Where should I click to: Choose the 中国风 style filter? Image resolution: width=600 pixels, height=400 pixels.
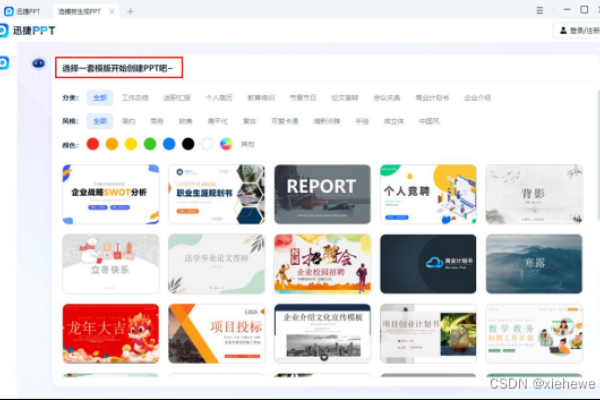(x=429, y=121)
